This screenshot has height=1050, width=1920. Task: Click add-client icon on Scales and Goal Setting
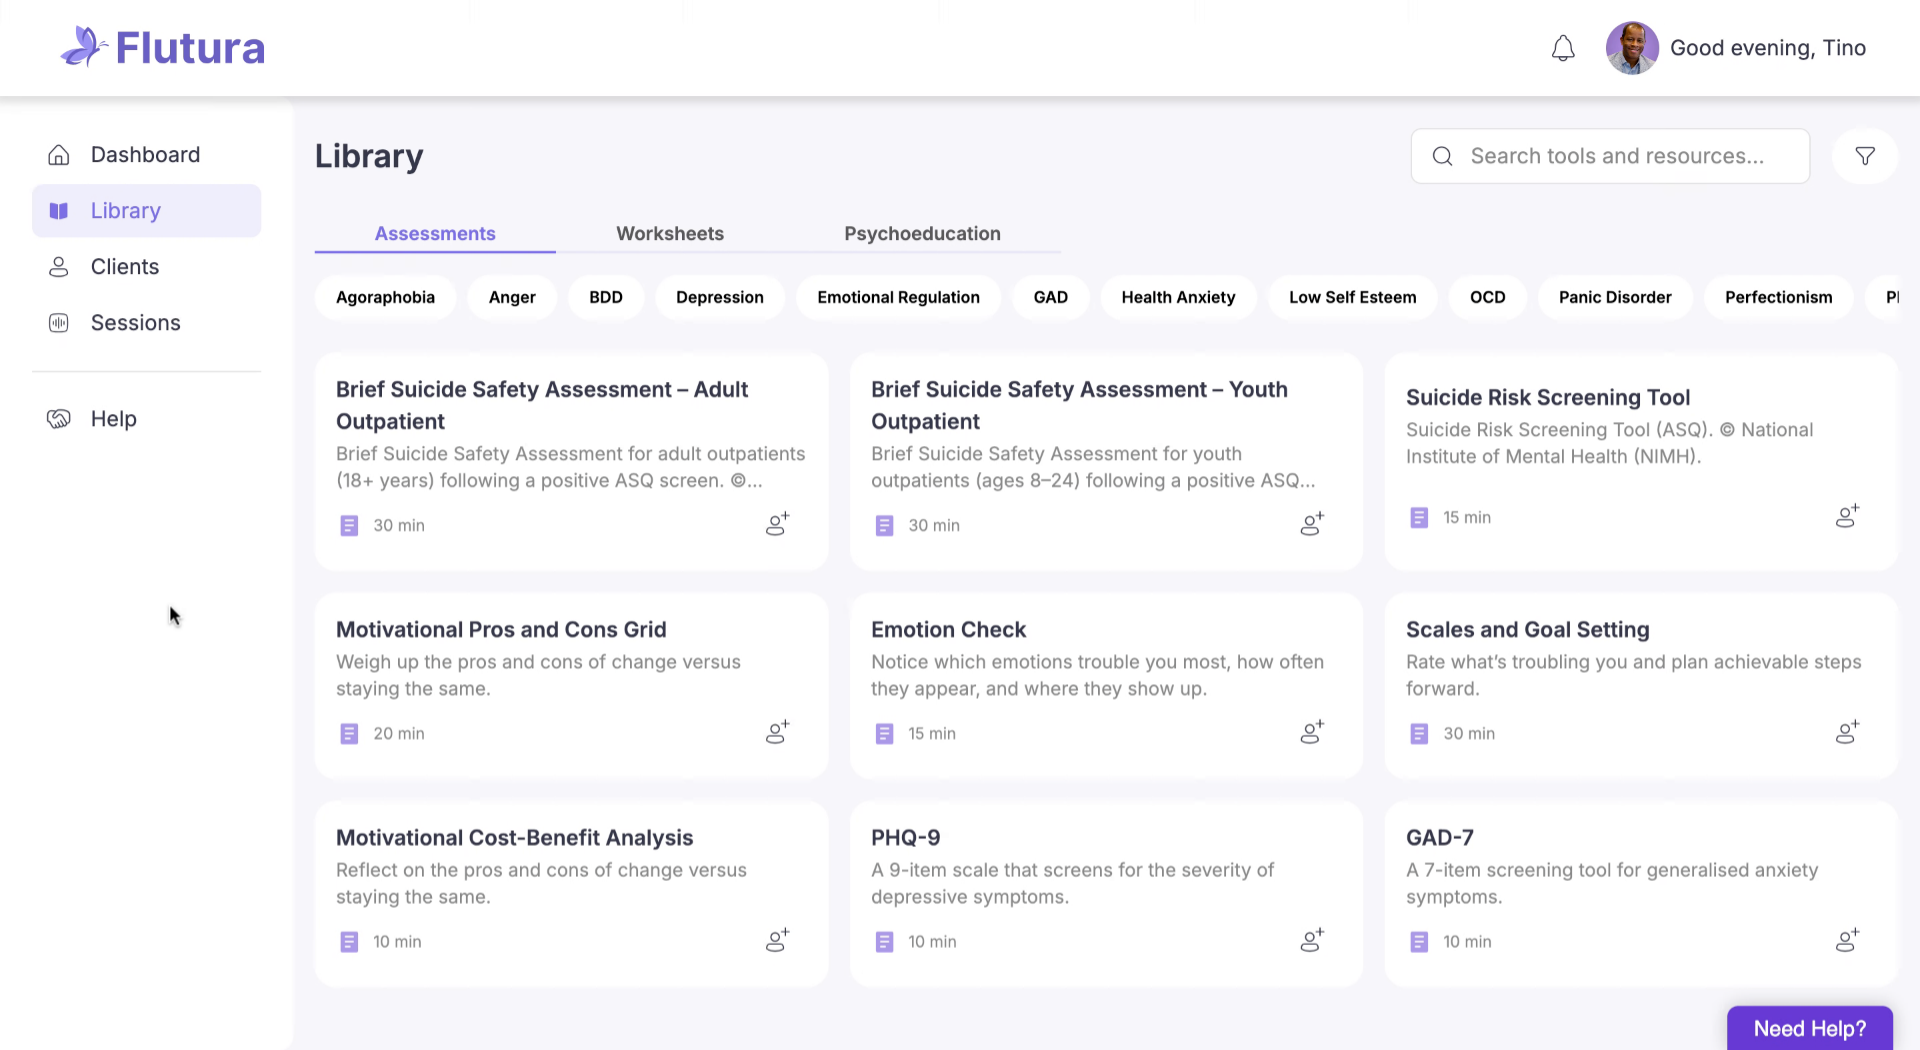tap(1846, 733)
